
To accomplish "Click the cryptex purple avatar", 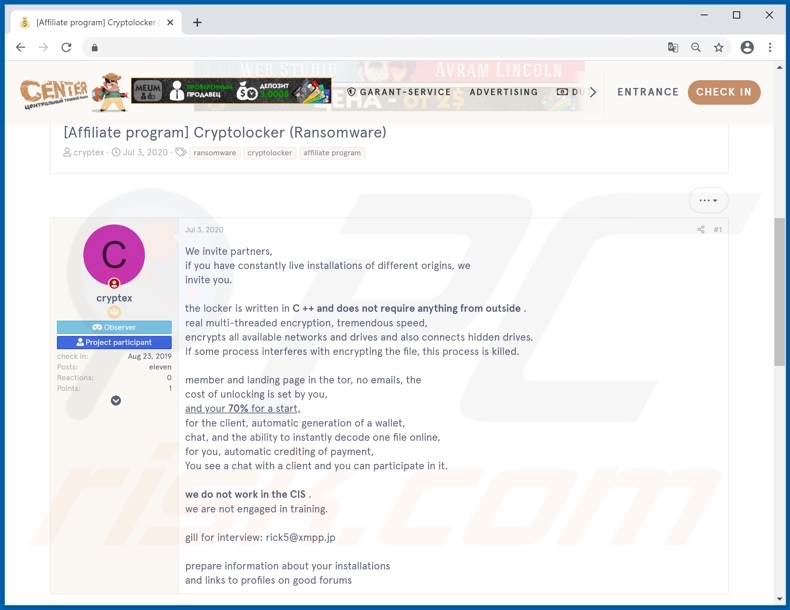I will pos(114,255).
